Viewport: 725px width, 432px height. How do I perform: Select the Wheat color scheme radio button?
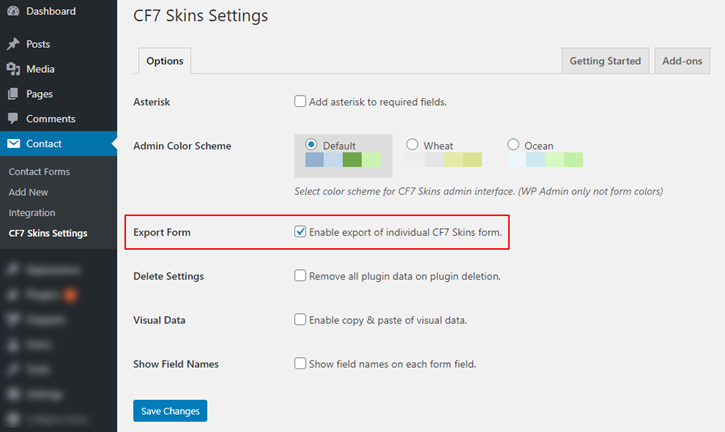[412, 145]
